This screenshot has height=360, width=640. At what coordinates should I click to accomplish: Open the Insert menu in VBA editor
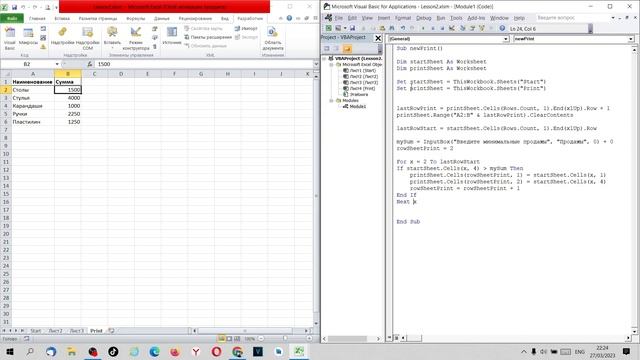384,18
